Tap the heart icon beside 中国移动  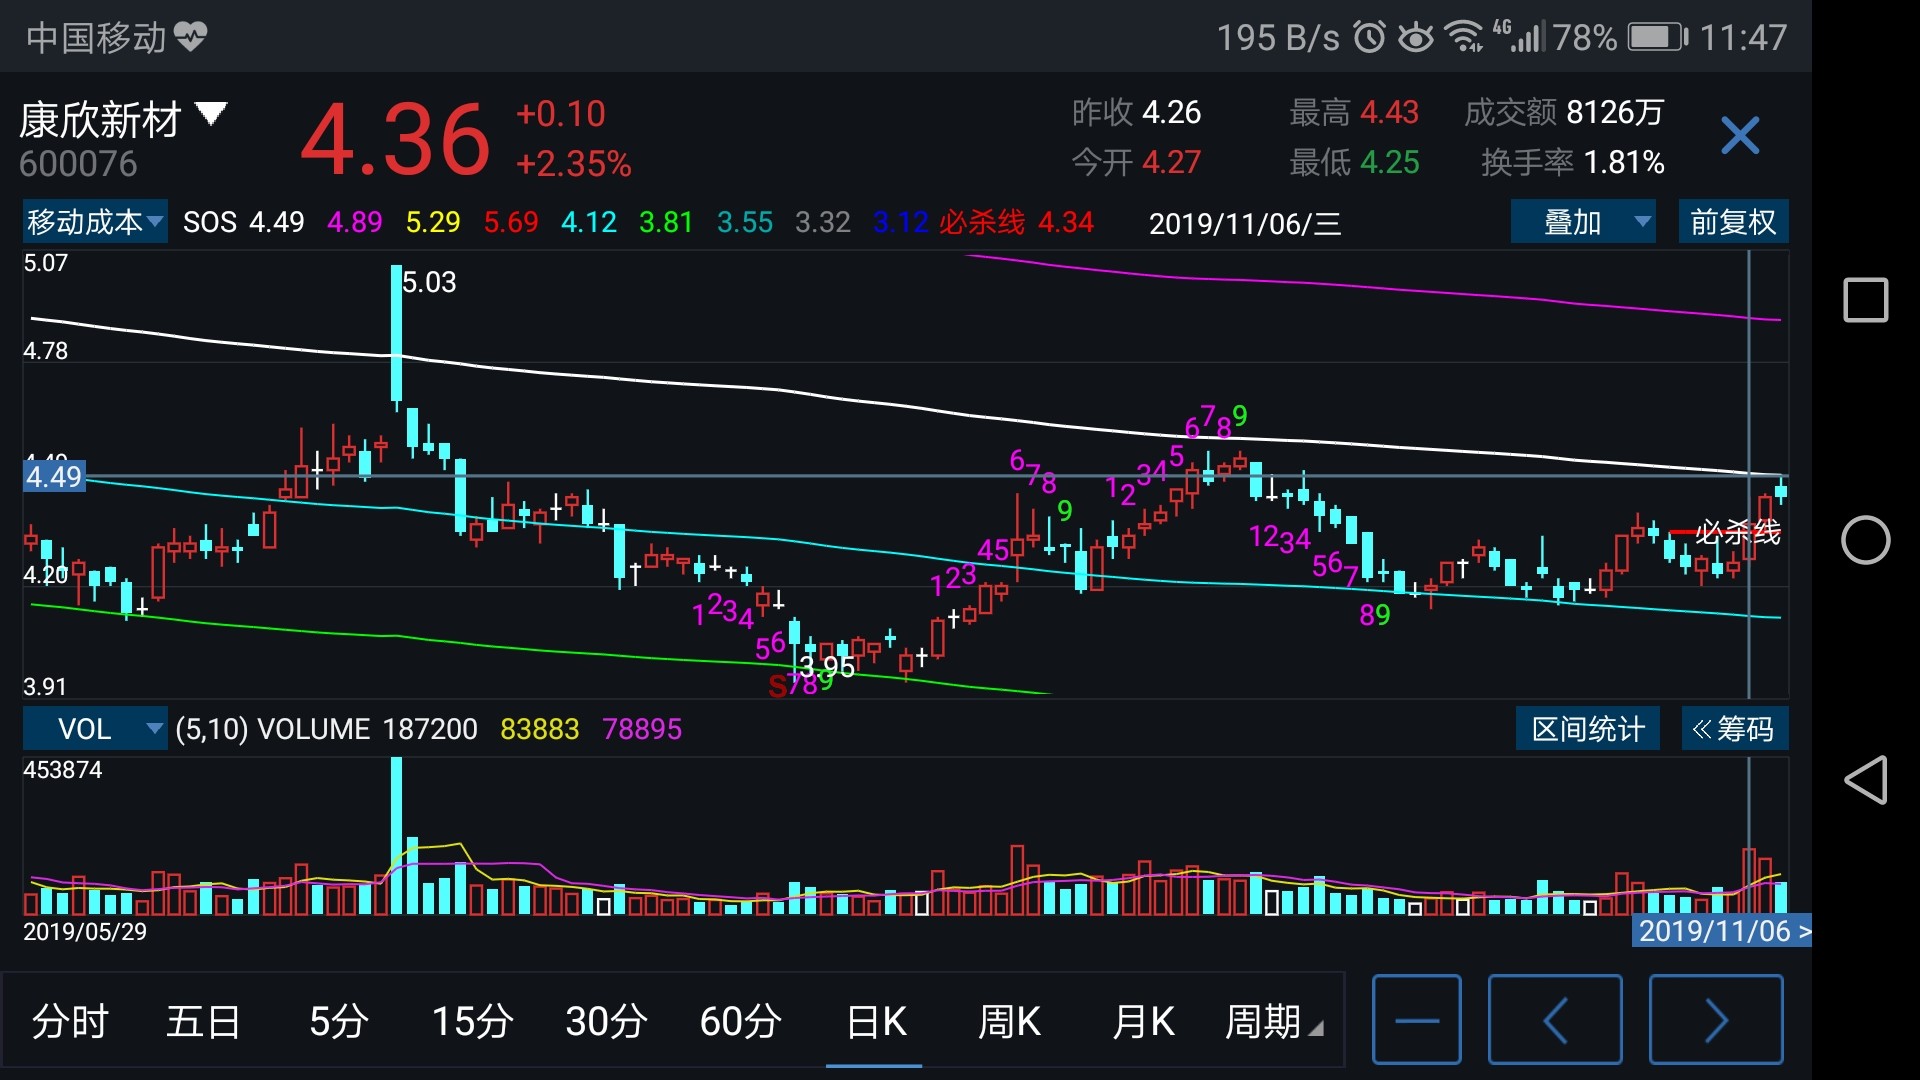pos(190,37)
